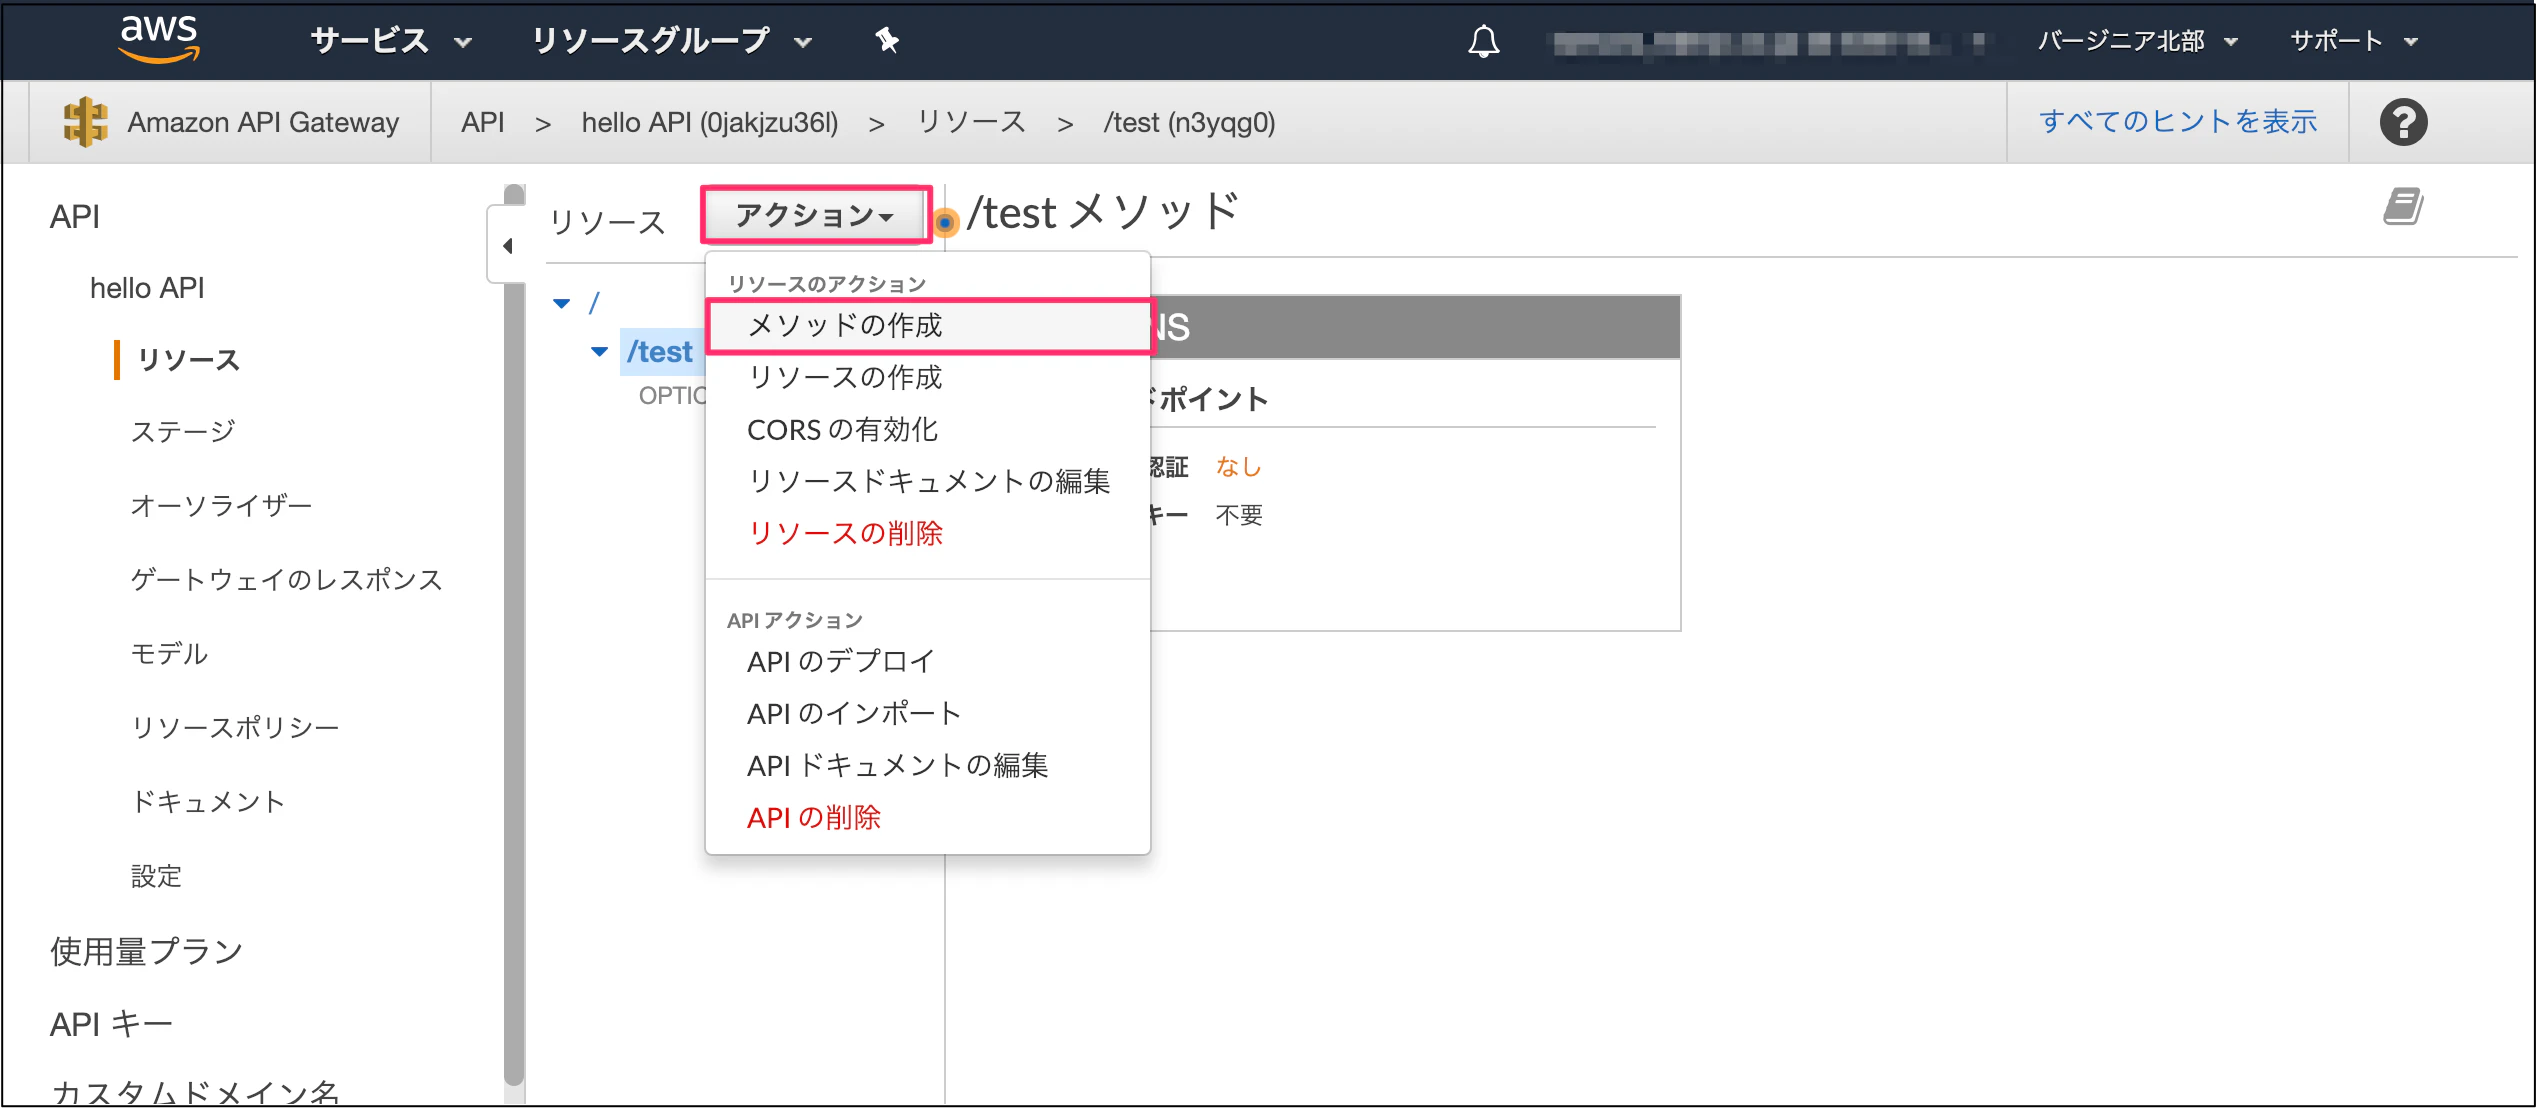The image size is (2536, 1108).
Task: Open the notifications bell
Action: point(1484,41)
